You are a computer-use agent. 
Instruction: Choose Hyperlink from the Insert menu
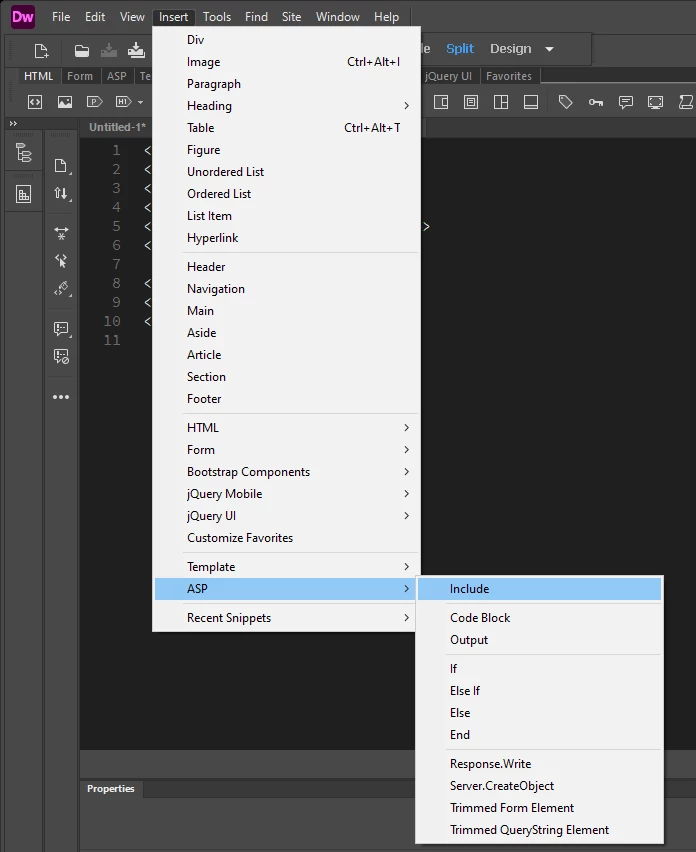pos(287,237)
